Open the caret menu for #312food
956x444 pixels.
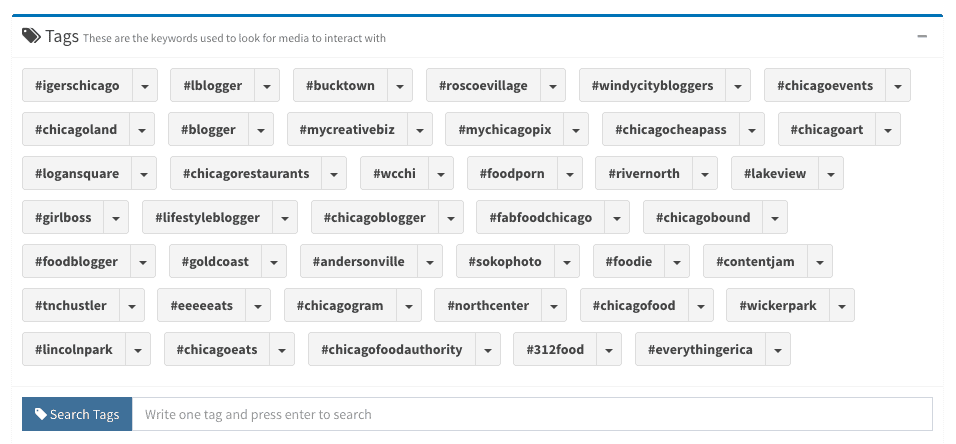(608, 349)
